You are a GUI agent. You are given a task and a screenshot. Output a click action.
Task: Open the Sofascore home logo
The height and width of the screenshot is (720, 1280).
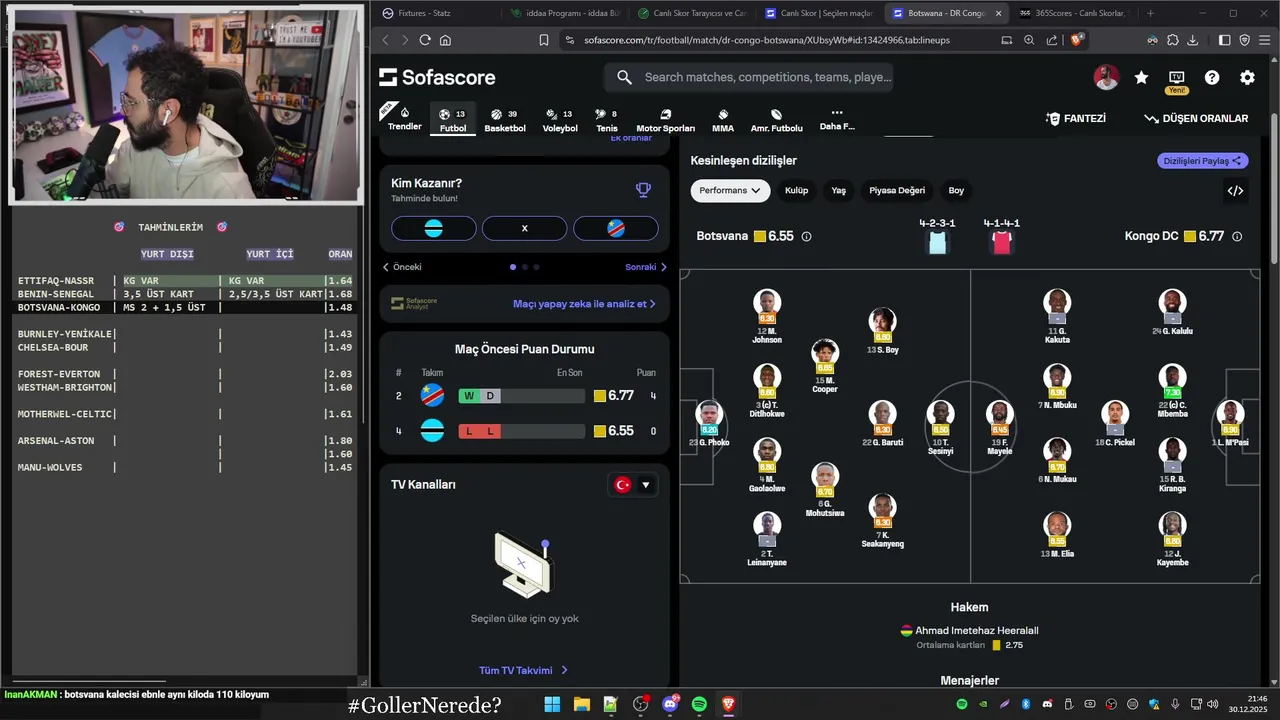click(437, 77)
